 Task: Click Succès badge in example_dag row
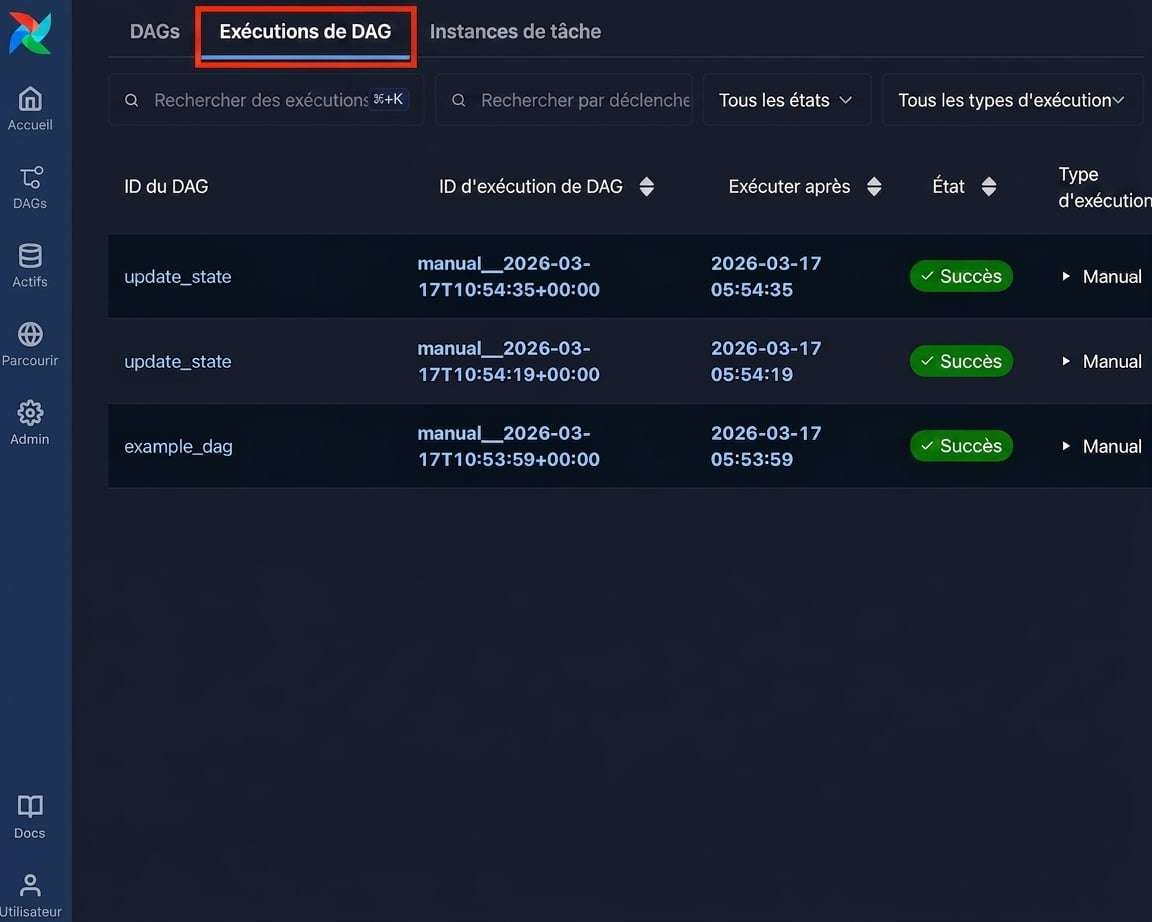961,446
